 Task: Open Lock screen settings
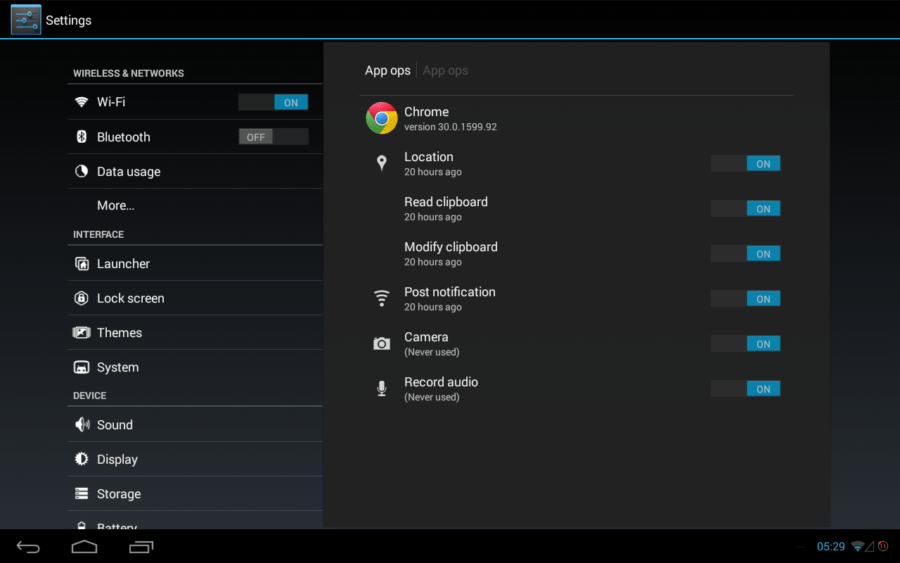195,298
